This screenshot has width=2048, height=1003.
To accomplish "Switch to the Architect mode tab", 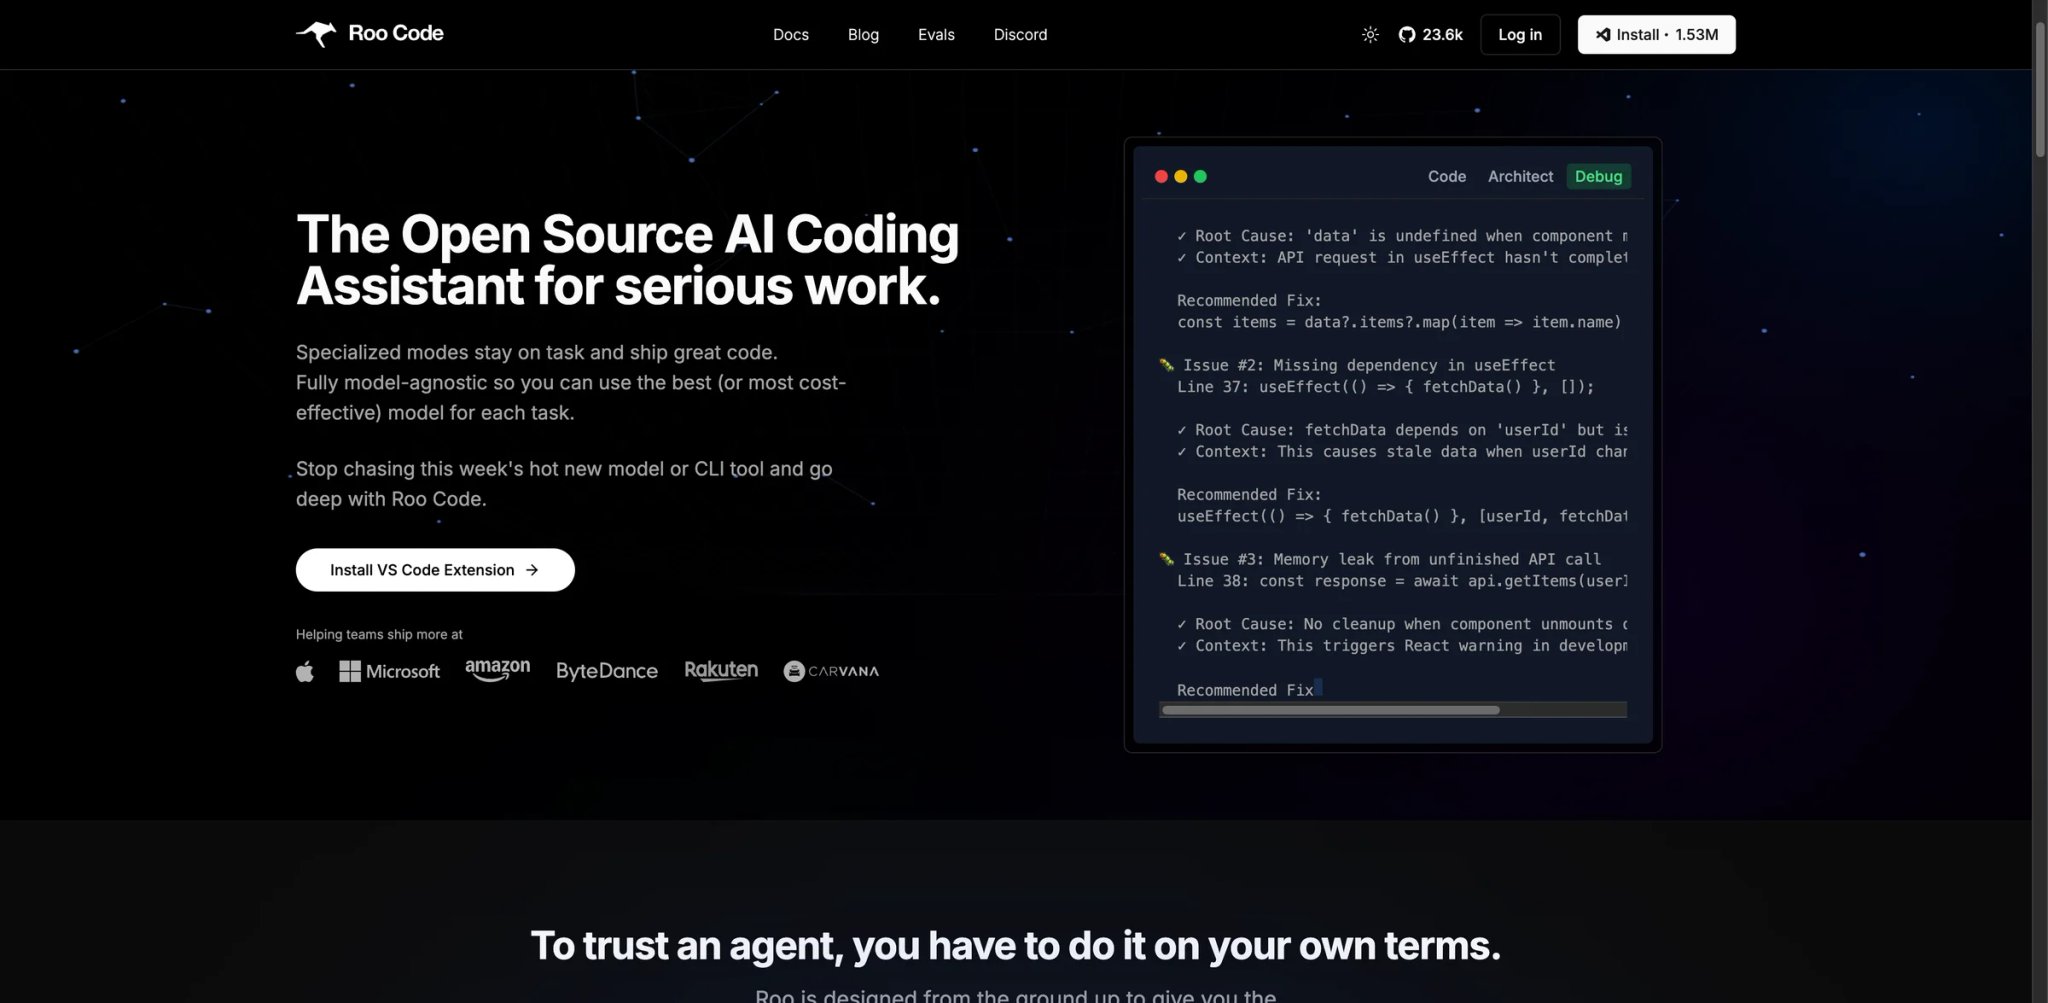I will pyautogui.click(x=1520, y=177).
